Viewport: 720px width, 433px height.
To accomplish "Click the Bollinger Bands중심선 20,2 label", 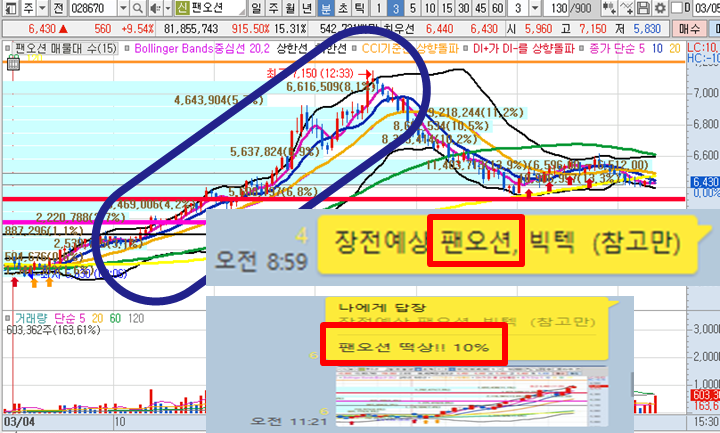I will [x=202, y=48].
